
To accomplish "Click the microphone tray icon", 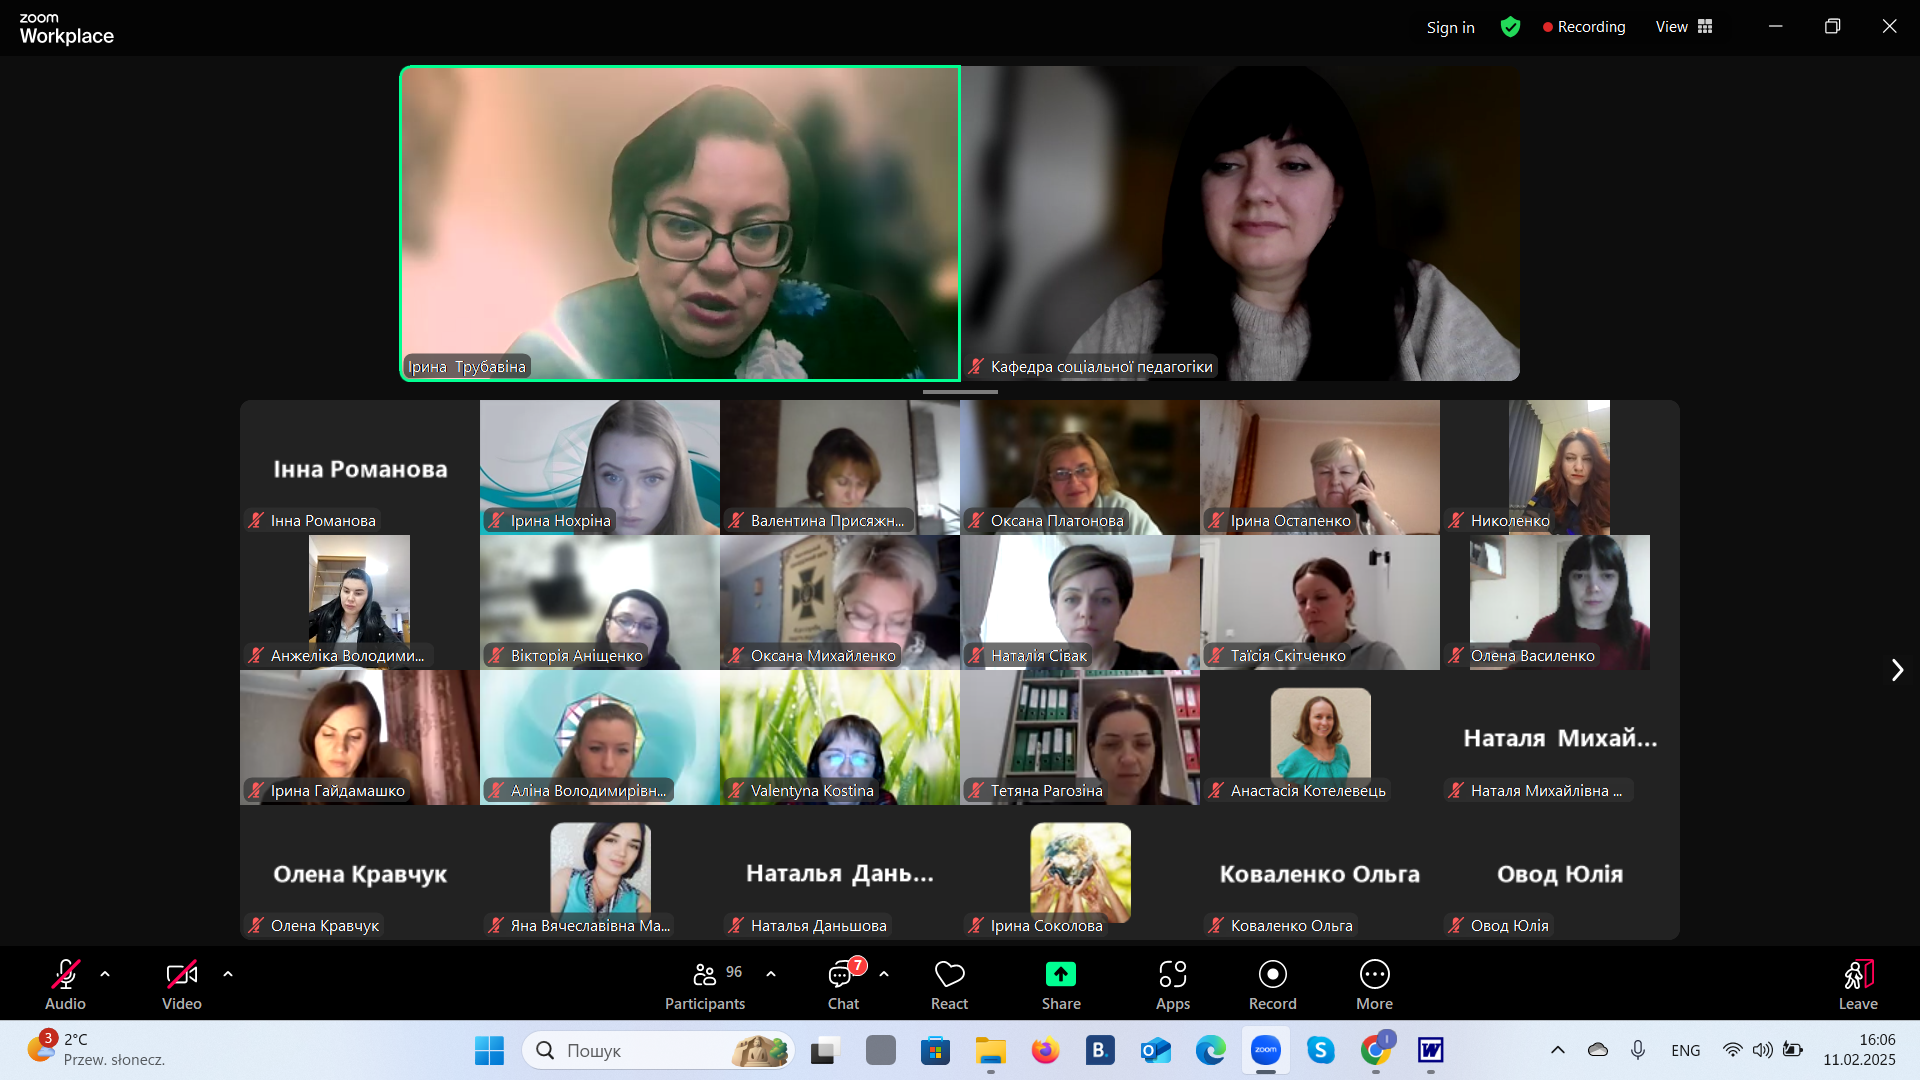I will point(1638,1050).
